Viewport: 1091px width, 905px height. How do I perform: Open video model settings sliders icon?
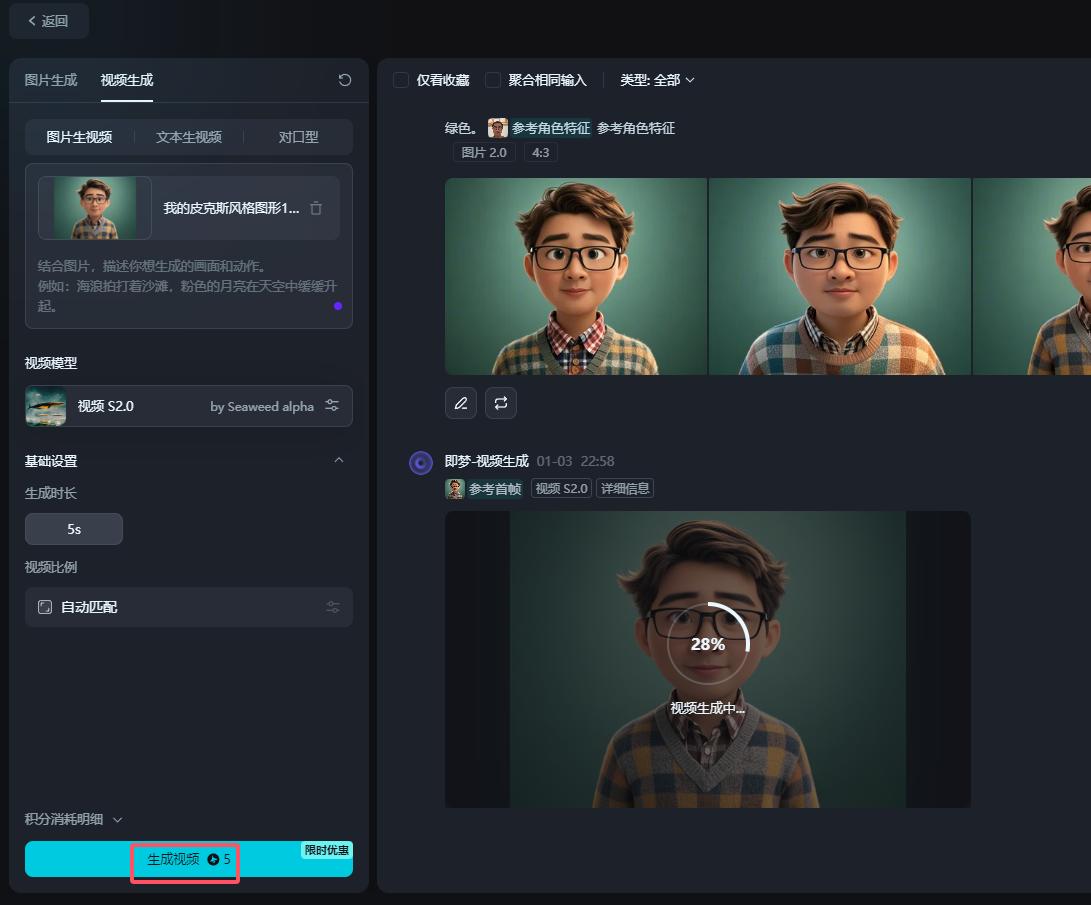332,406
